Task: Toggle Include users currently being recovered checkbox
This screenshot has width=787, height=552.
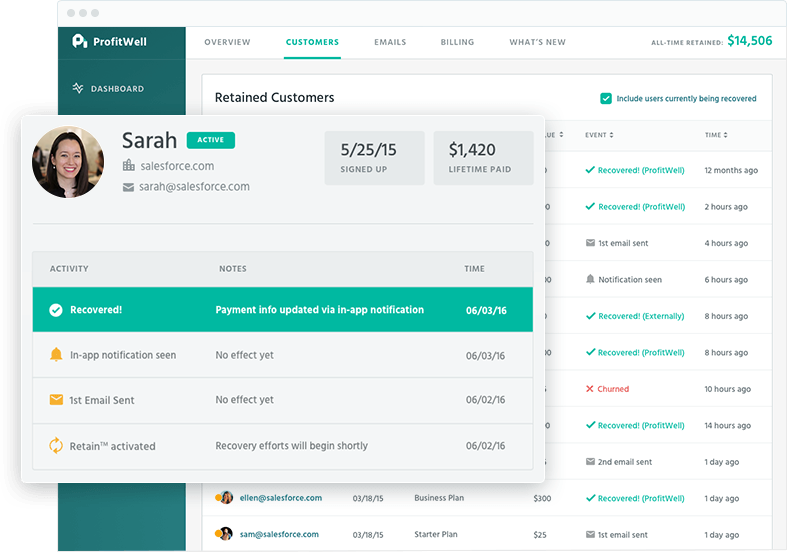Action: 606,98
